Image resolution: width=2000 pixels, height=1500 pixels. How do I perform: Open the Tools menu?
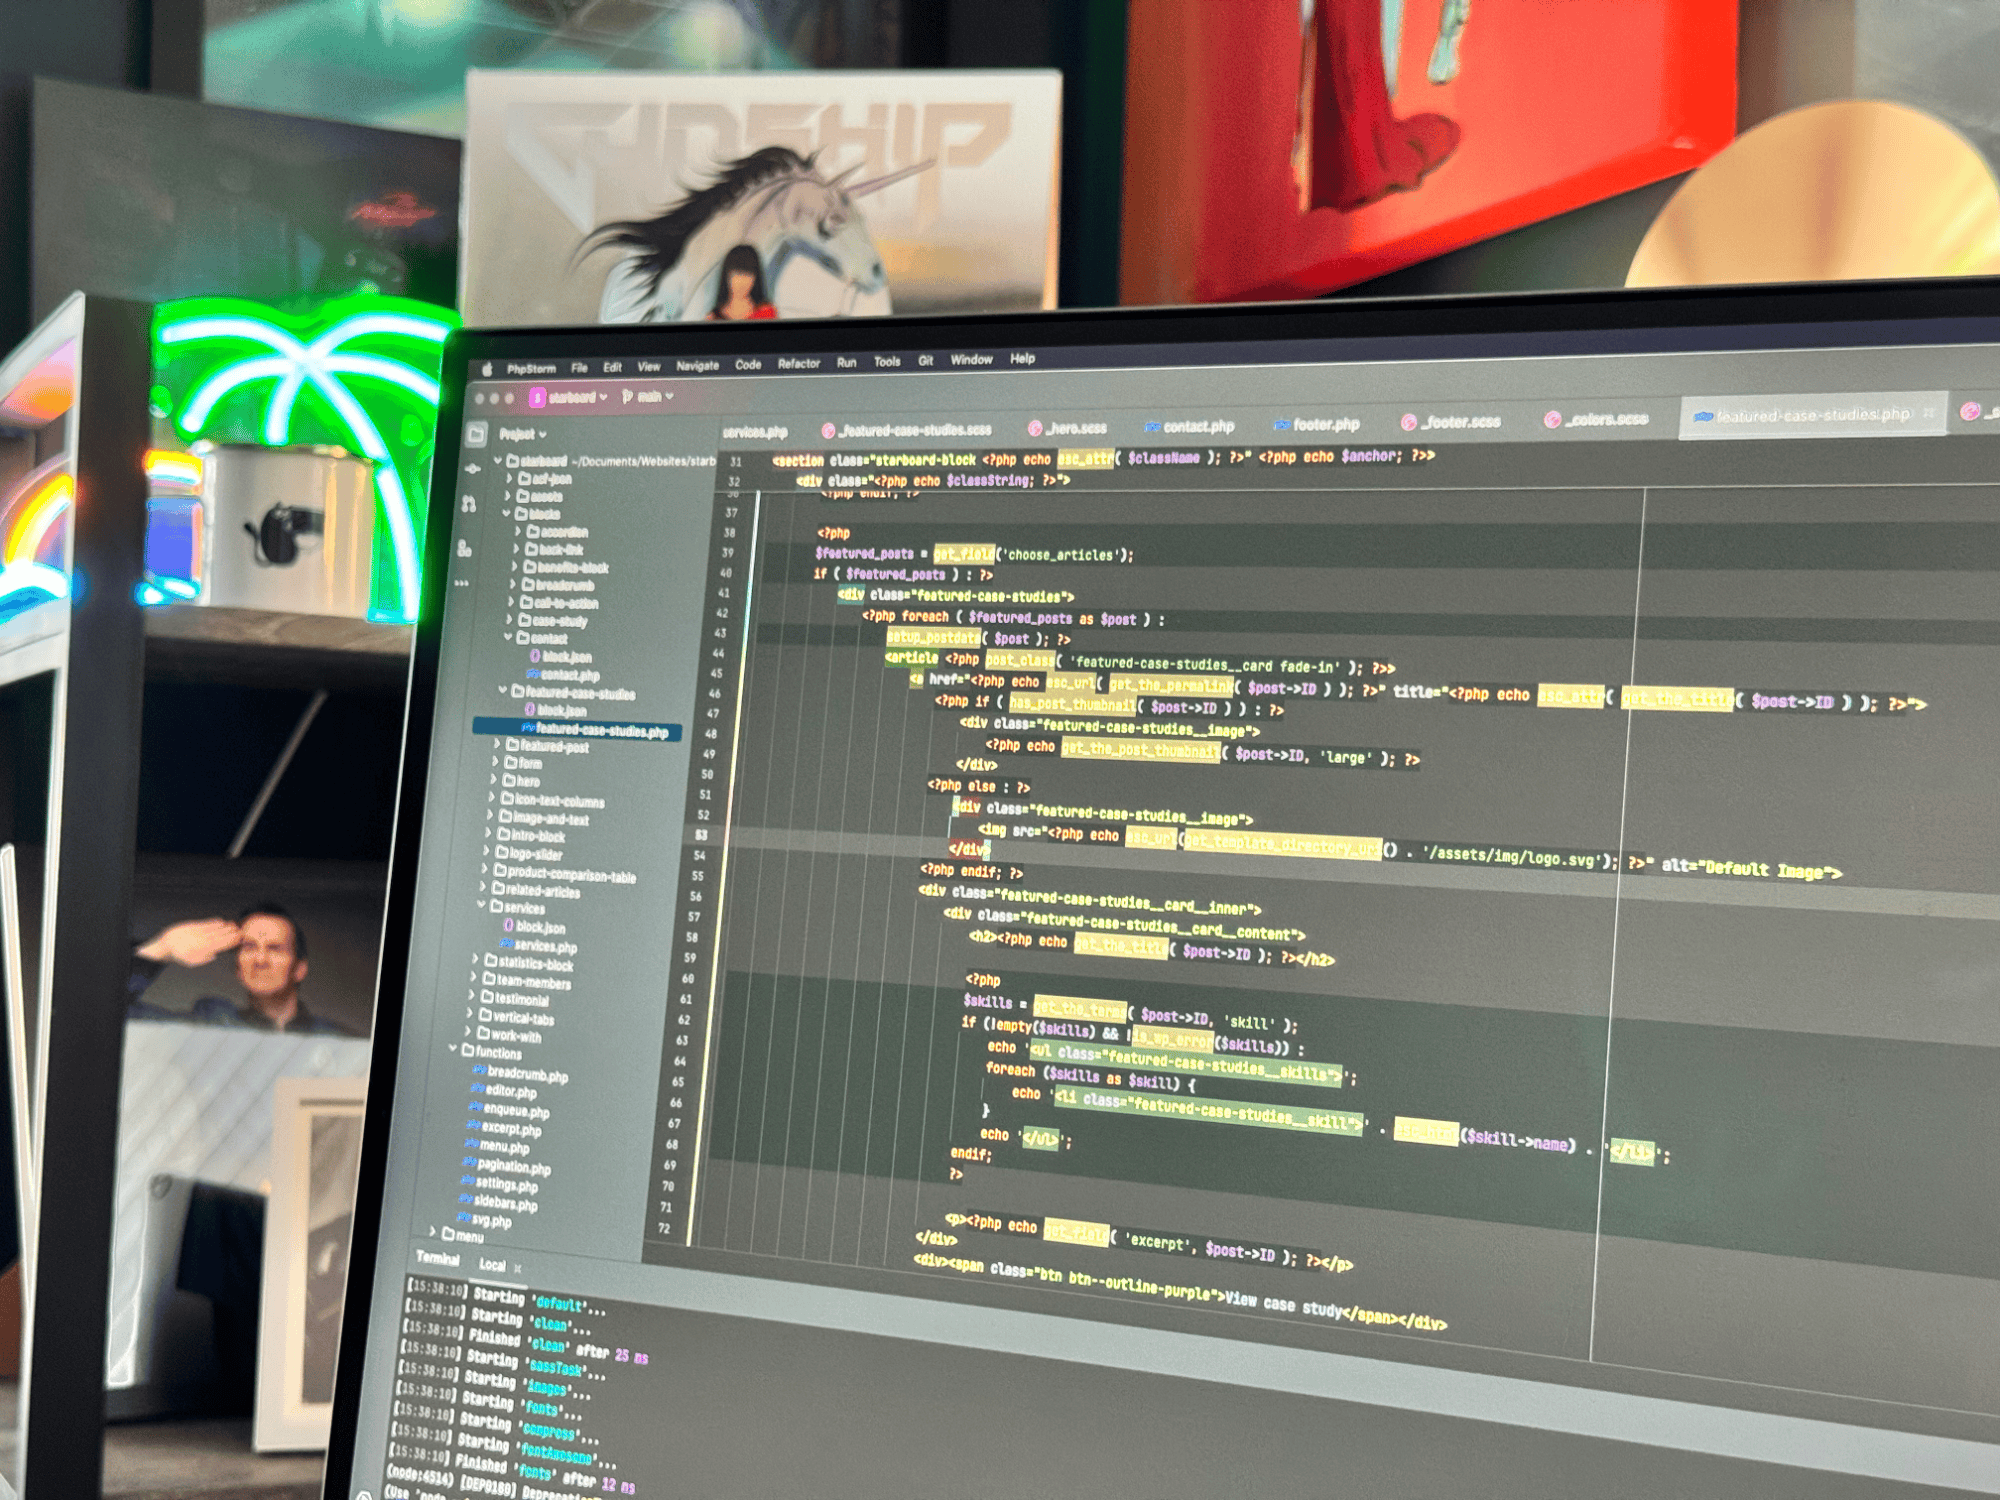[887, 362]
